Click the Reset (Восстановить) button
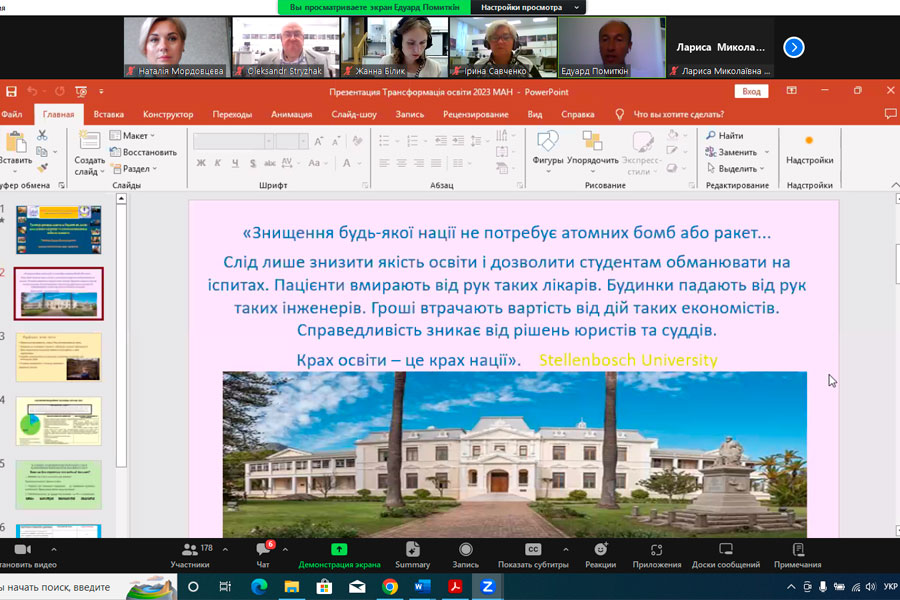The image size is (900, 600). coord(143,152)
